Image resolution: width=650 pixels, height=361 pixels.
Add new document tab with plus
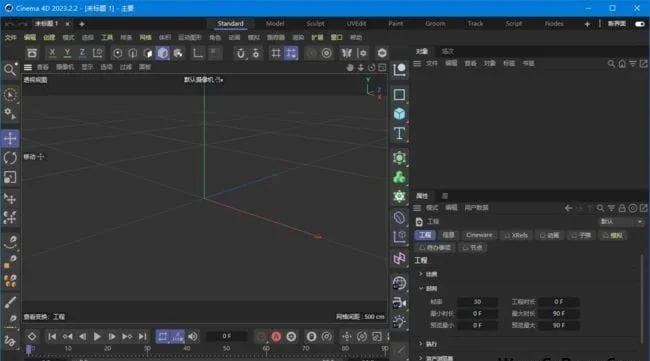[82, 24]
